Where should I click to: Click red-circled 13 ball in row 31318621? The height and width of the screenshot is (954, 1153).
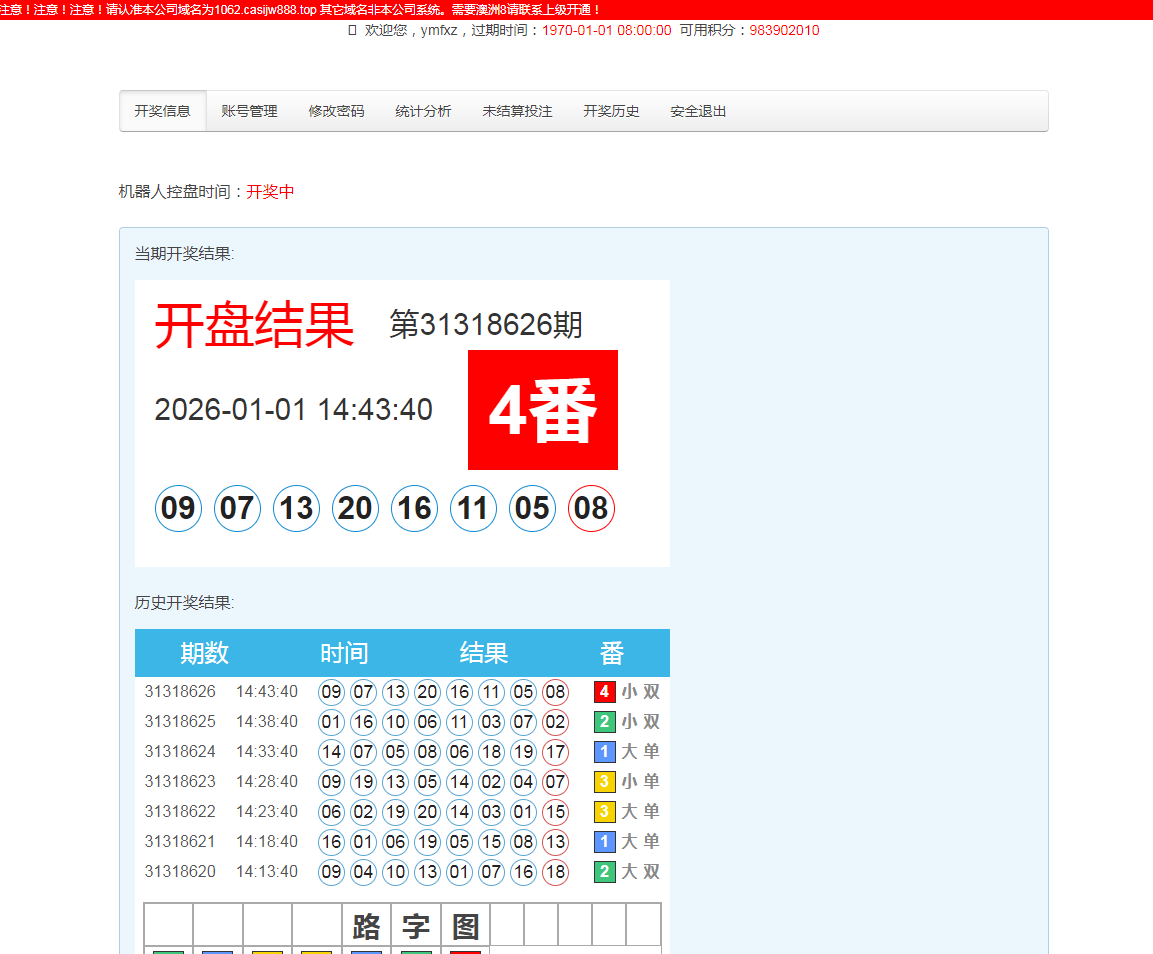(555, 842)
